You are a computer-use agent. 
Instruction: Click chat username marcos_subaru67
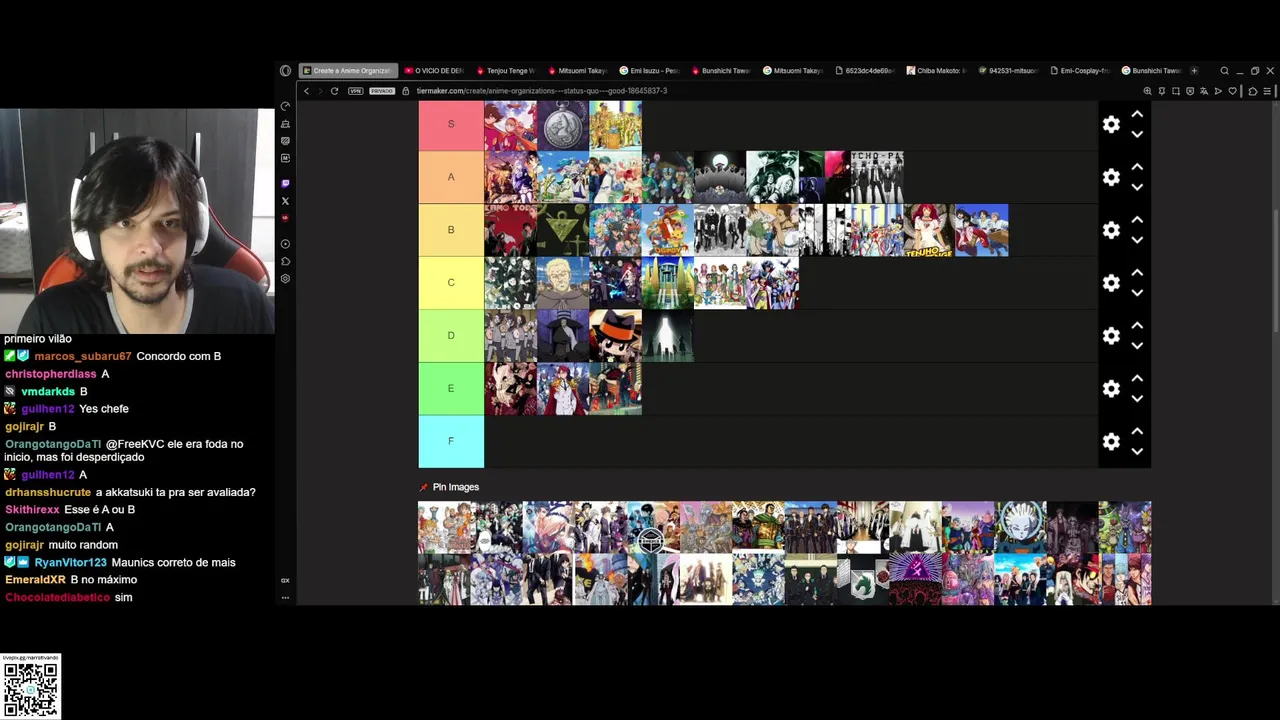83,356
